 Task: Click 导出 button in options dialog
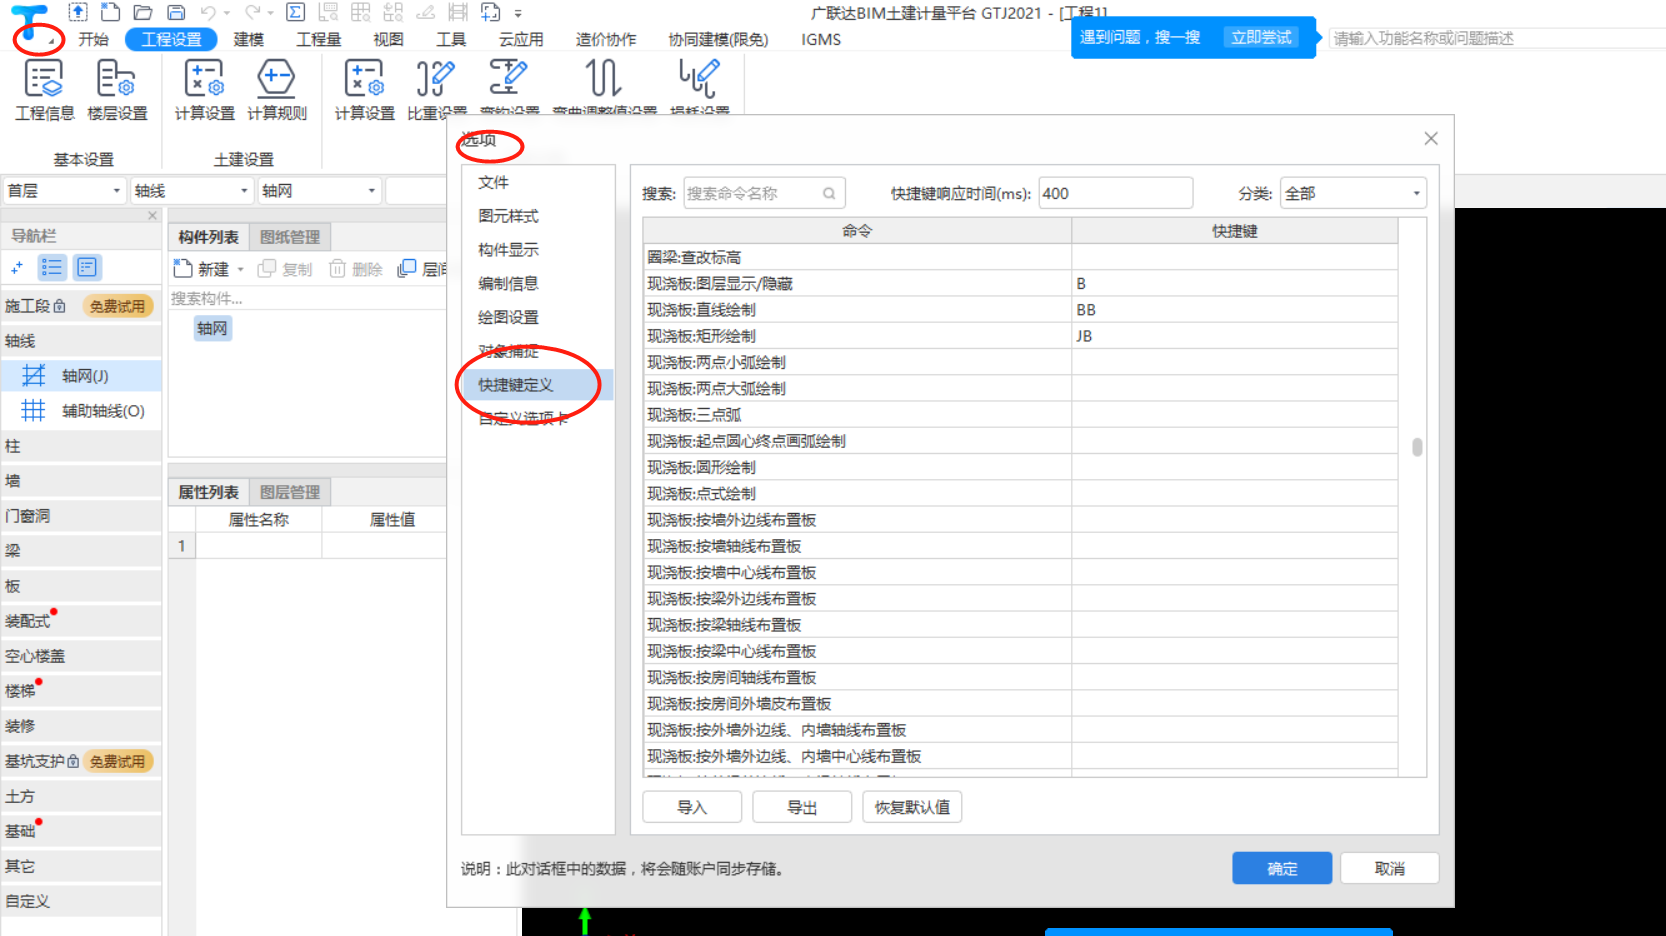click(x=802, y=807)
